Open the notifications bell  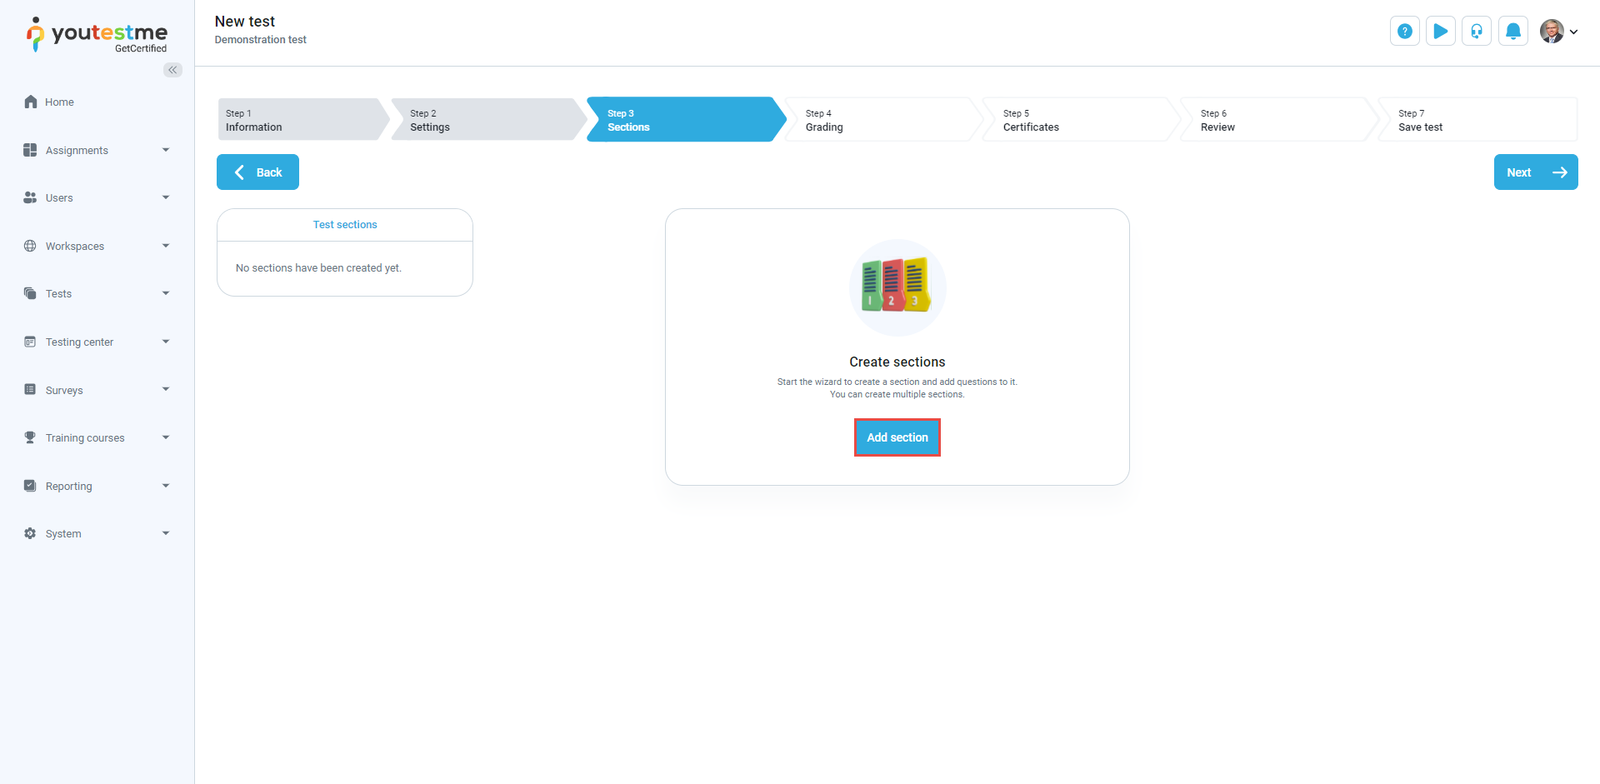tap(1513, 32)
